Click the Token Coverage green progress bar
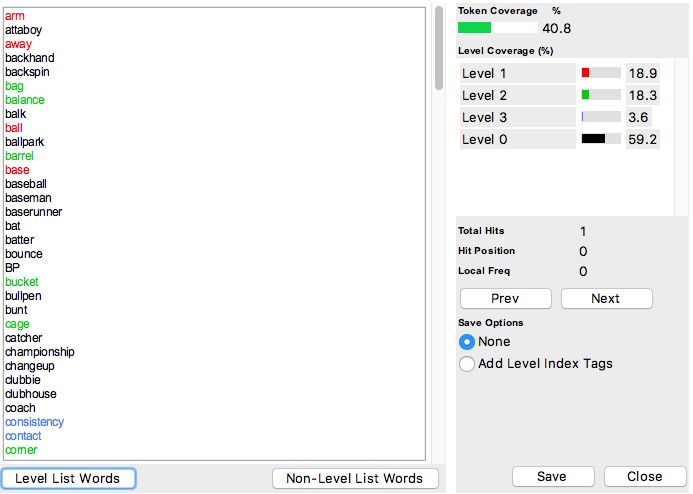 [x=474, y=28]
